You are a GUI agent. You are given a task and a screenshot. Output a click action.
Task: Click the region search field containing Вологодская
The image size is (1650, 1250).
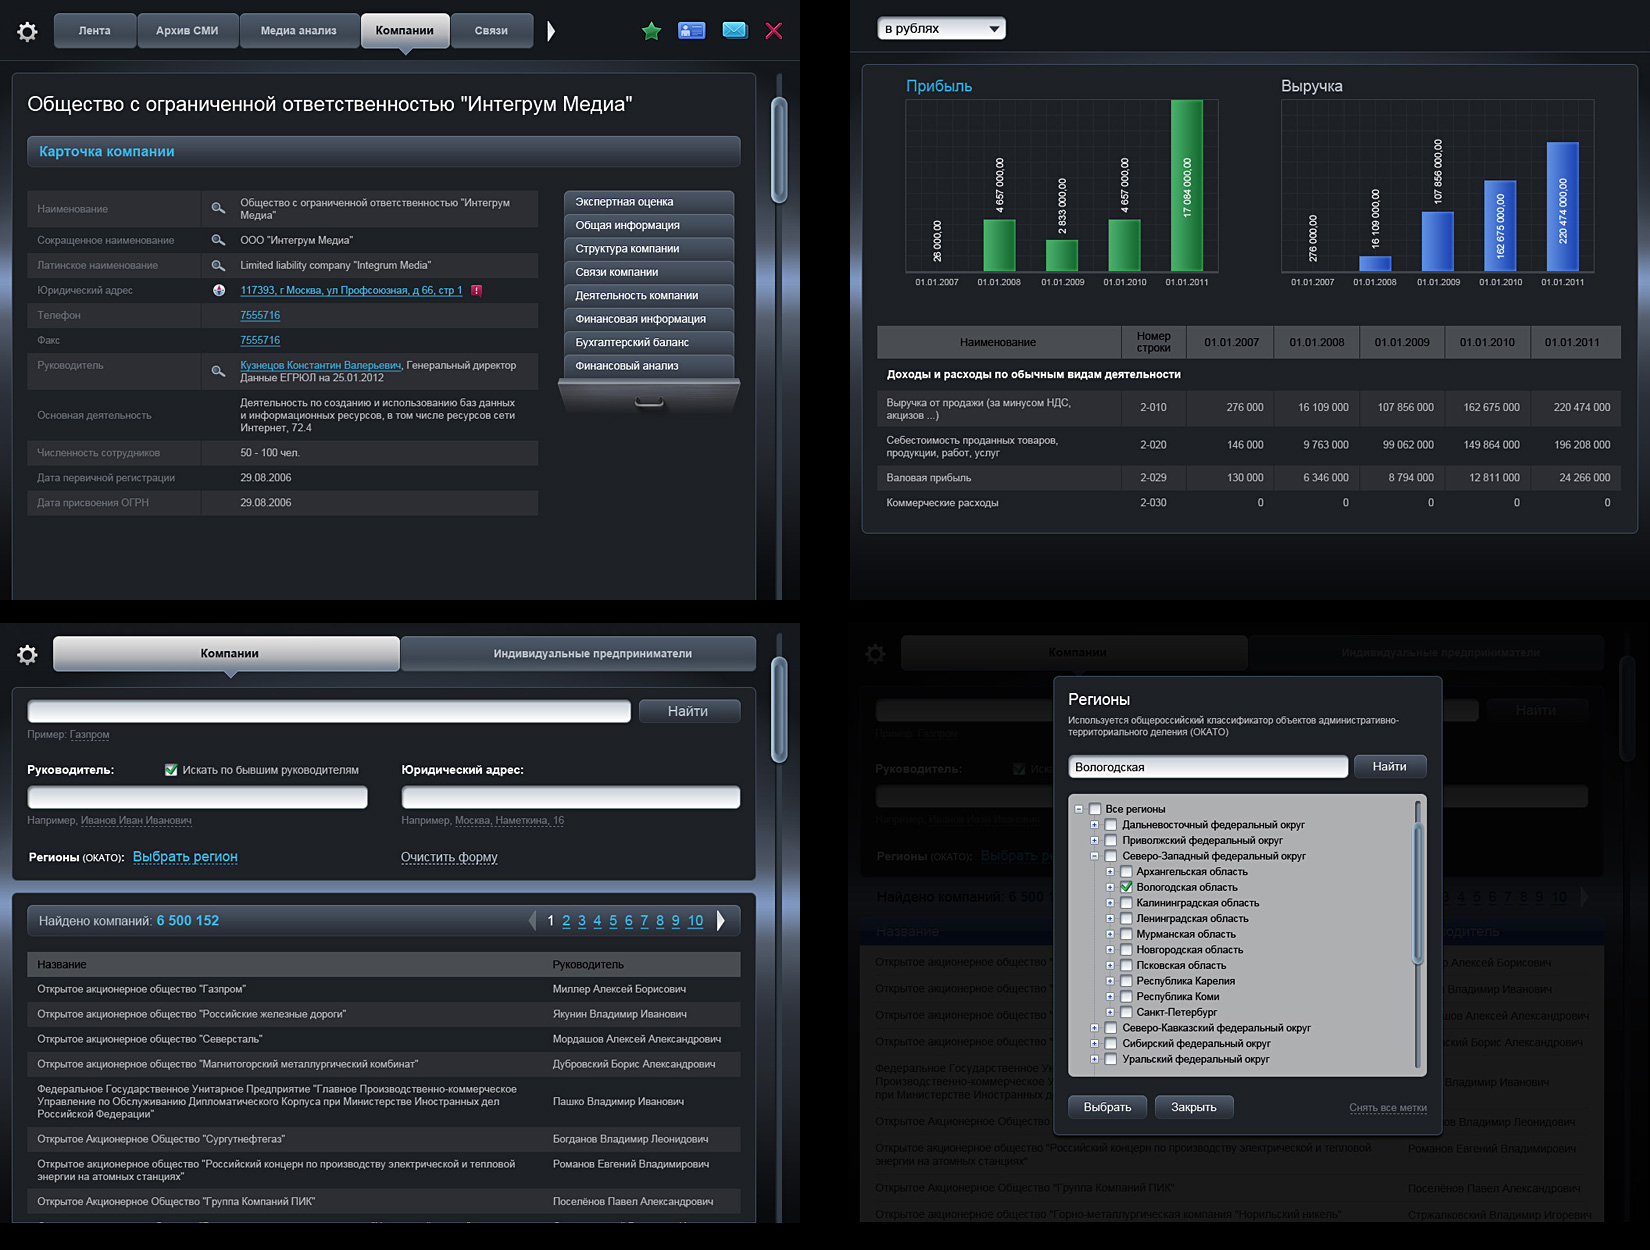tap(1207, 767)
